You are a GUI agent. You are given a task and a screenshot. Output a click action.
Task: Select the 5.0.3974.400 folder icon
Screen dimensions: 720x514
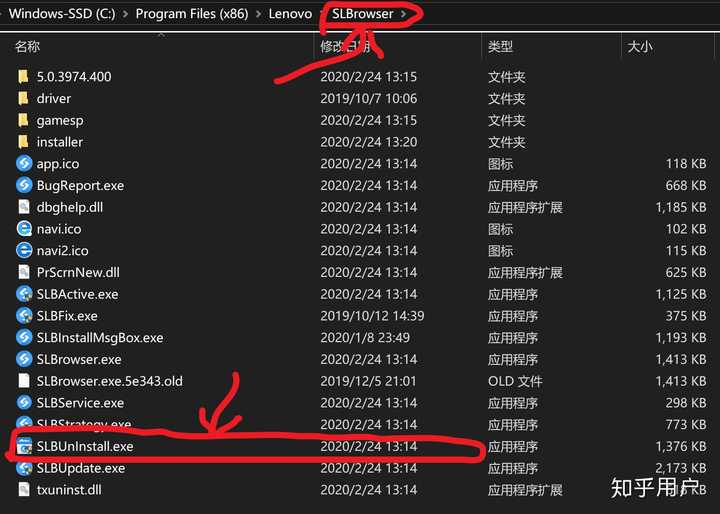23,77
